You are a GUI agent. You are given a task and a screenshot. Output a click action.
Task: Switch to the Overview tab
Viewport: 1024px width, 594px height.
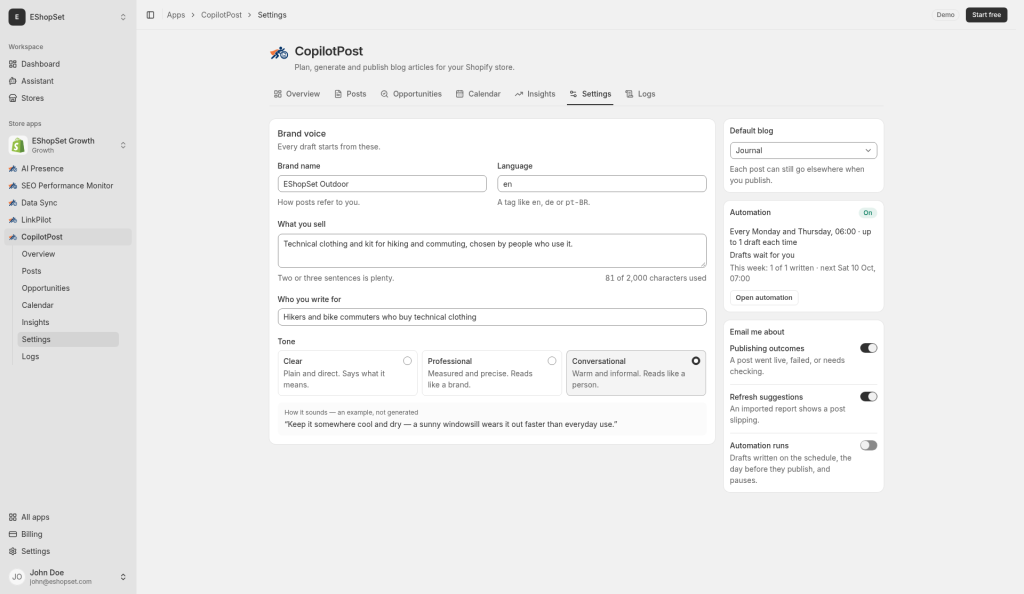coord(297,94)
